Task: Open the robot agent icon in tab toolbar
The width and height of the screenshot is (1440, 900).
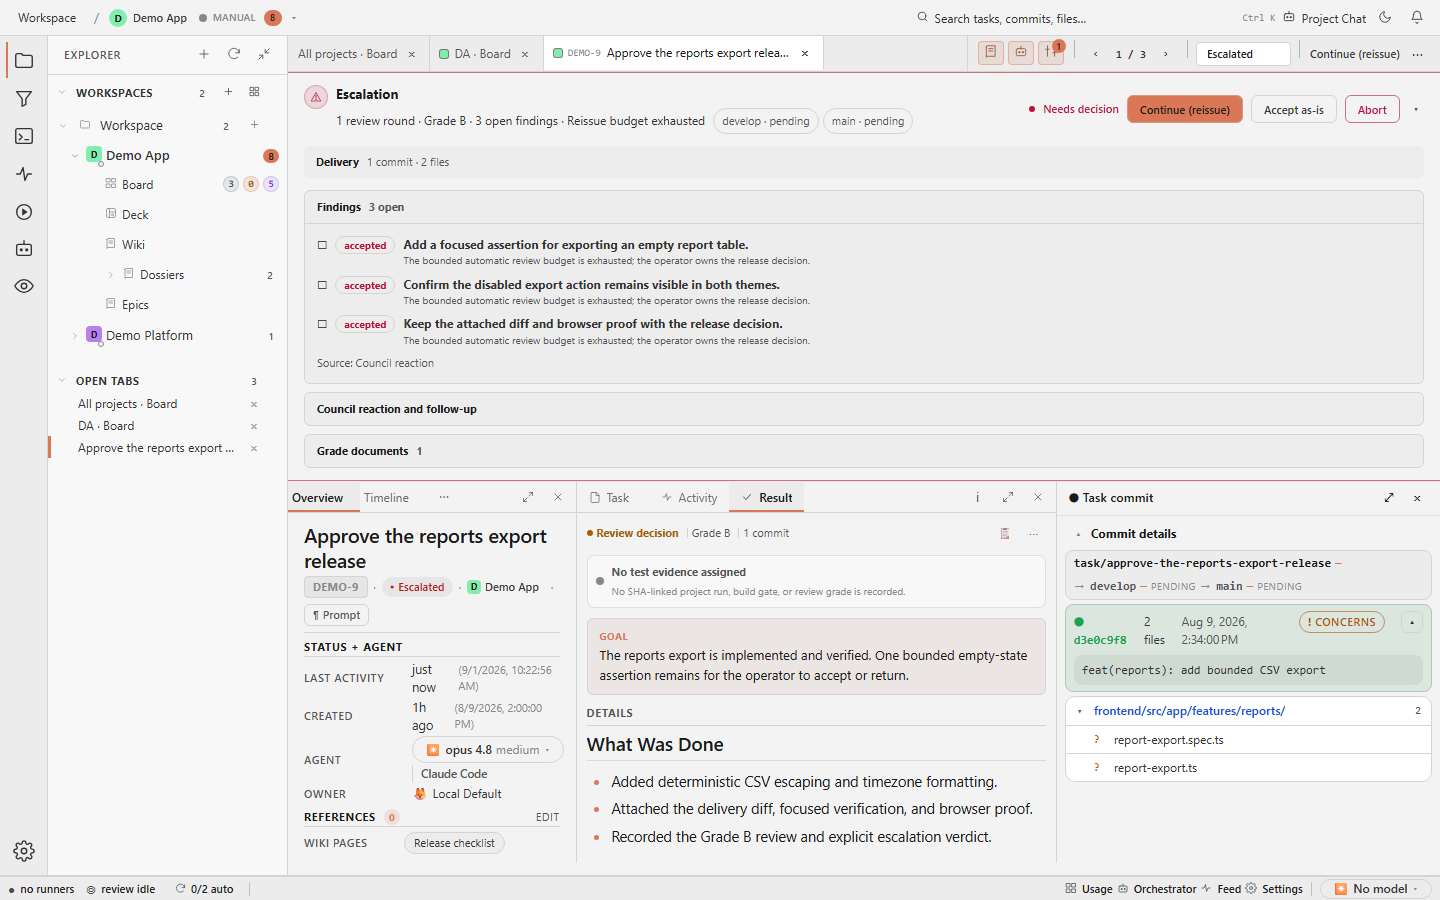Action: (1021, 53)
